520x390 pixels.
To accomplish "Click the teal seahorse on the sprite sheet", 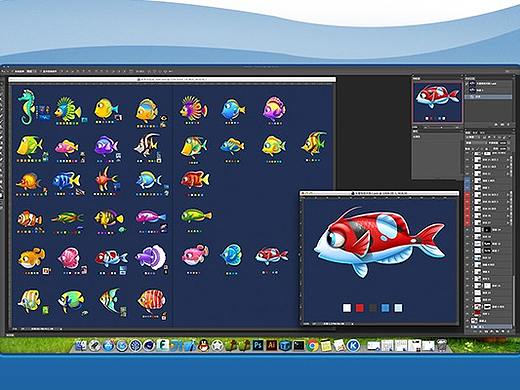I will [26, 106].
